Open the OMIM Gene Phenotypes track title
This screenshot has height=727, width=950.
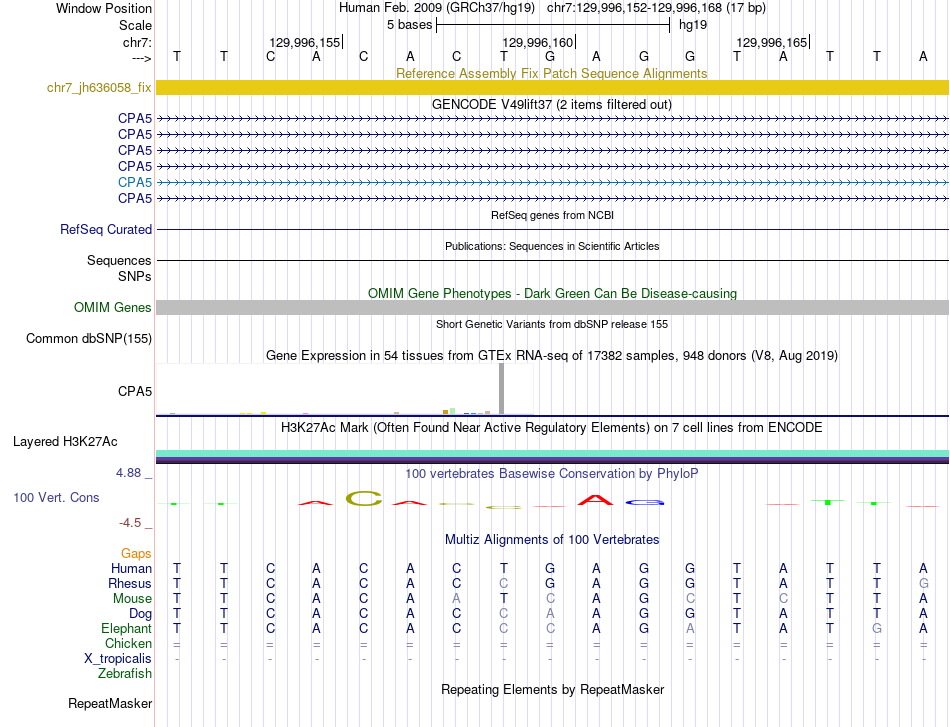point(552,293)
